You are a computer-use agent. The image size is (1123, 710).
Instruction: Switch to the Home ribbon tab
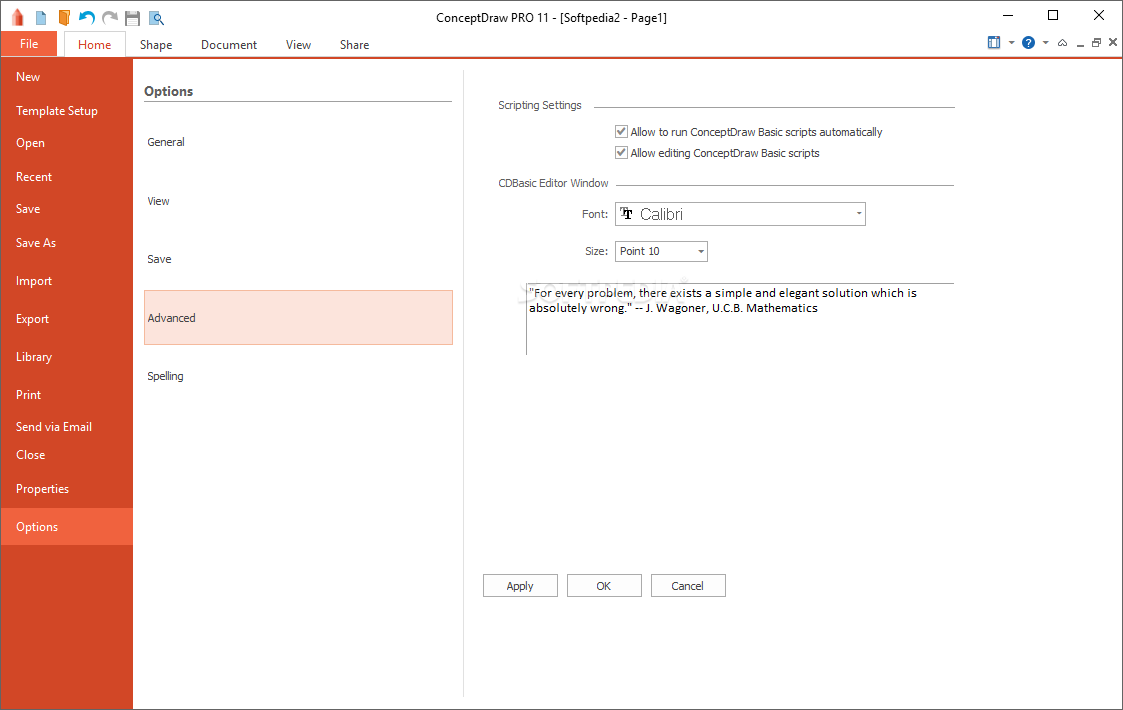tap(95, 44)
